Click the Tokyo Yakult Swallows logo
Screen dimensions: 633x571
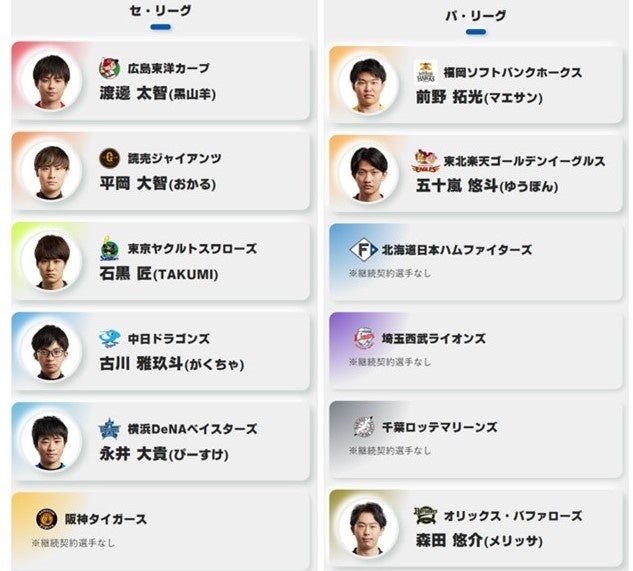point(110,249)
